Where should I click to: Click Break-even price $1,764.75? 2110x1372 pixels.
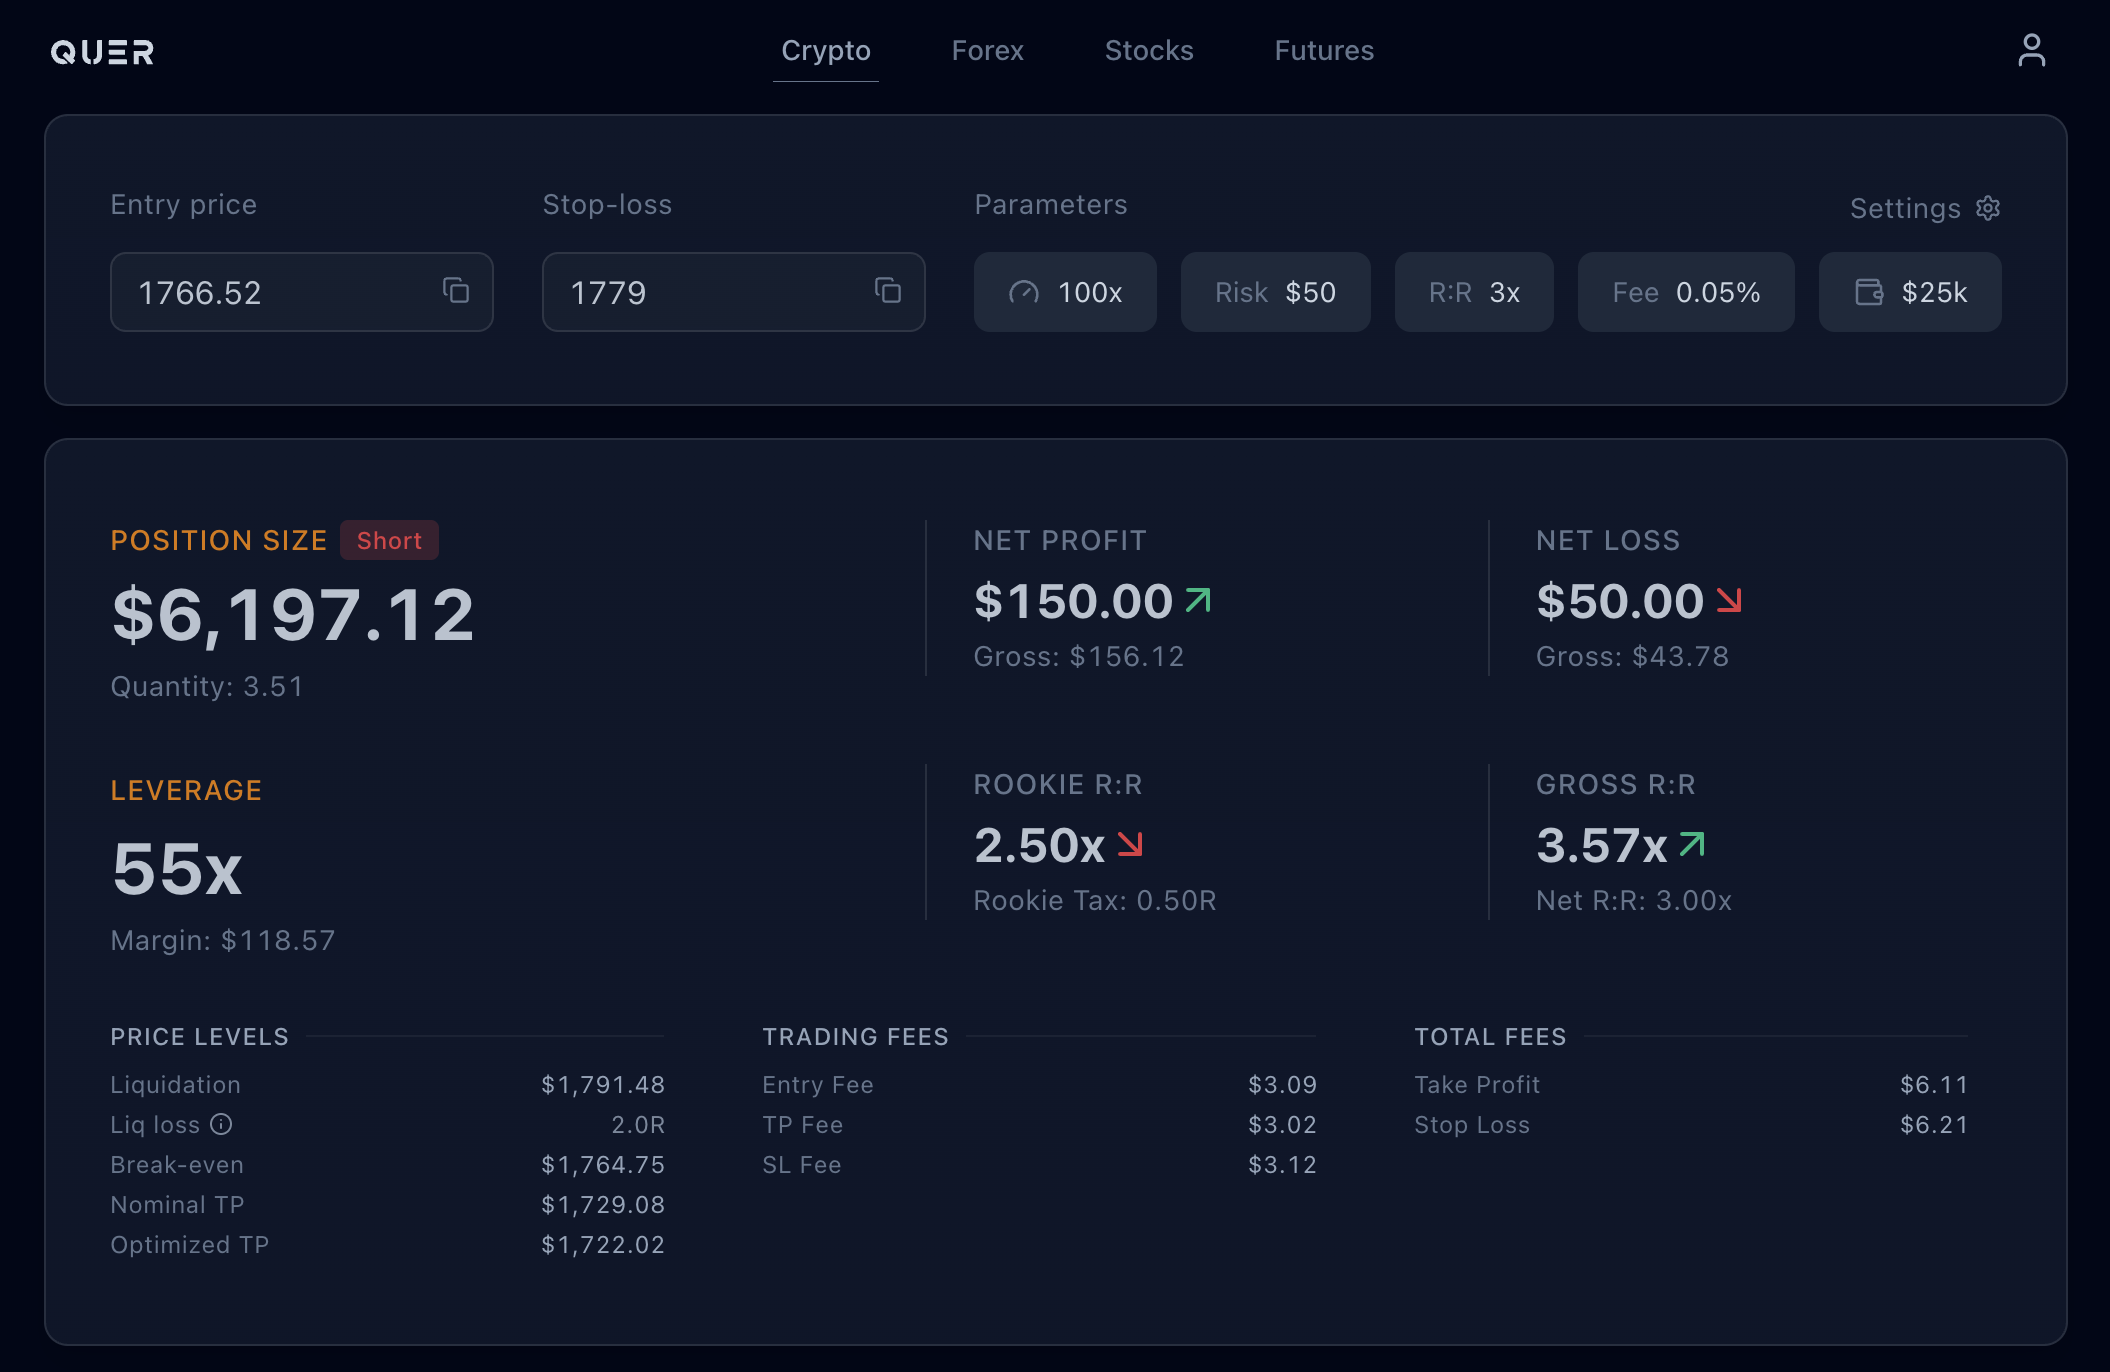(x=603, y=1164)
